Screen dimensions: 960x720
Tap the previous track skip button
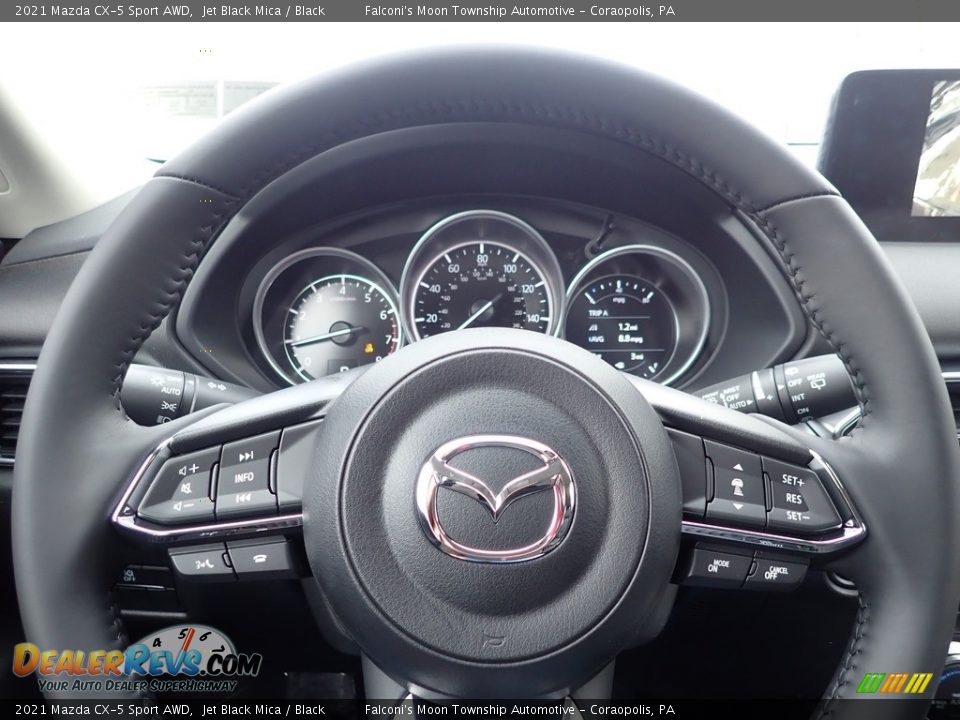pos(243,498)
